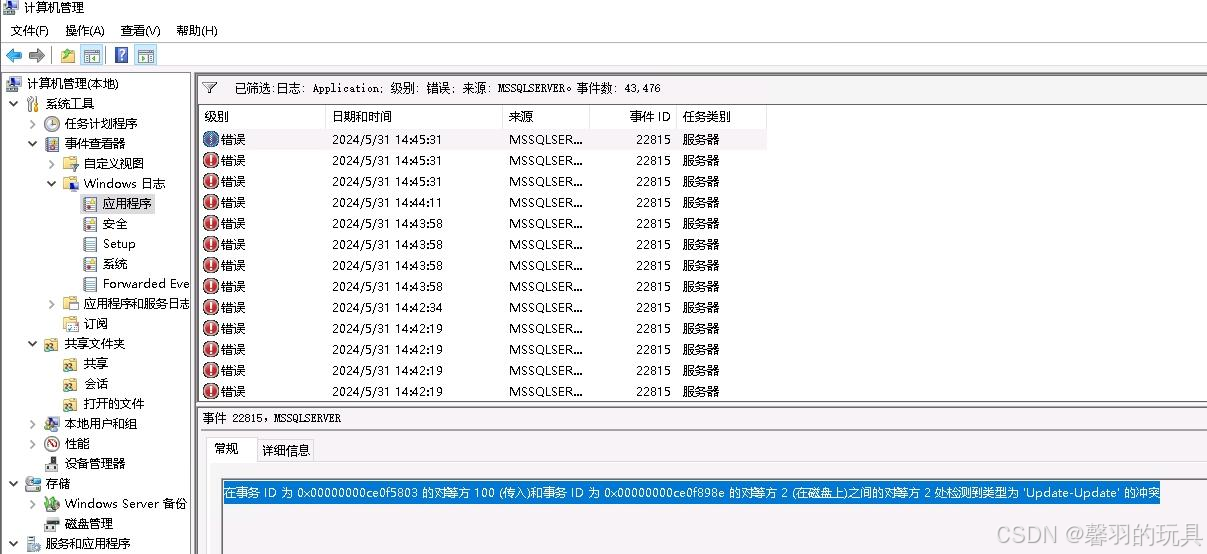Click the Setup log icon
Screen dimensions: 1207x554
(x=91, y=244)
